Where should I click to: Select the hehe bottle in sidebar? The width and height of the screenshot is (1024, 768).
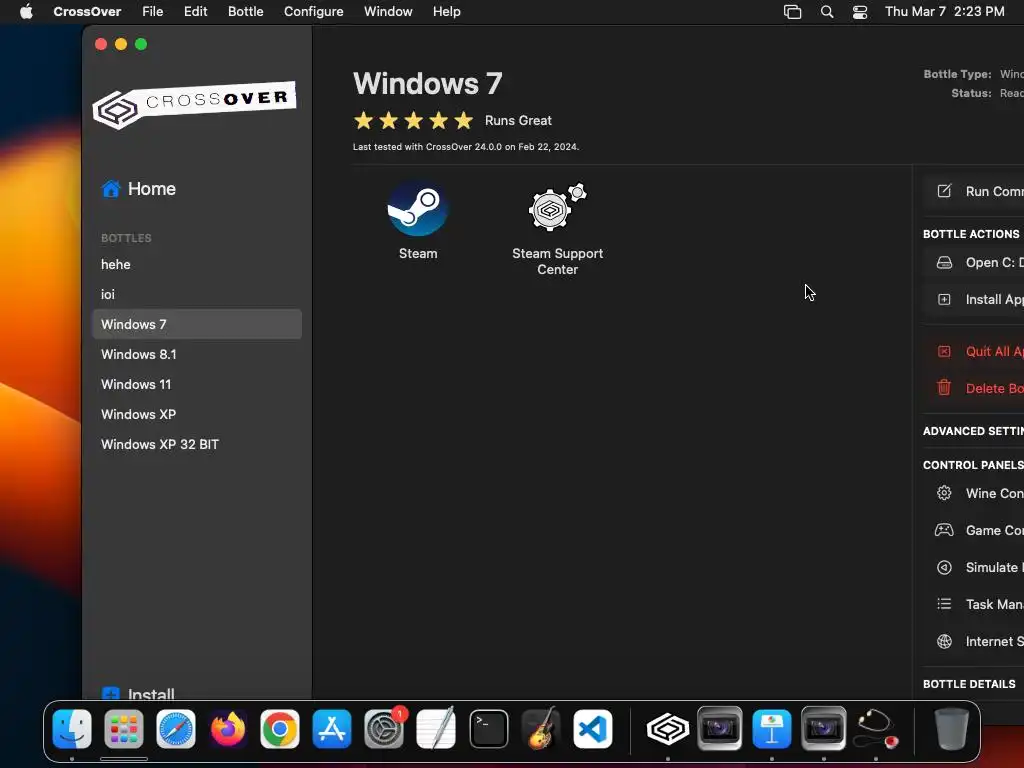point(197,264)
